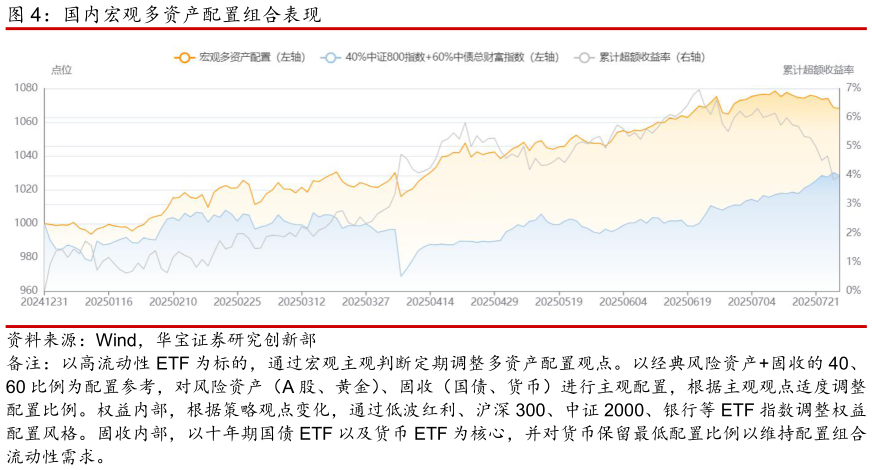Image resolution: width=872 pixels, height=470 pixels.
Task: Select the 20250721 date on x-axis
Action: tap(815, 301)
